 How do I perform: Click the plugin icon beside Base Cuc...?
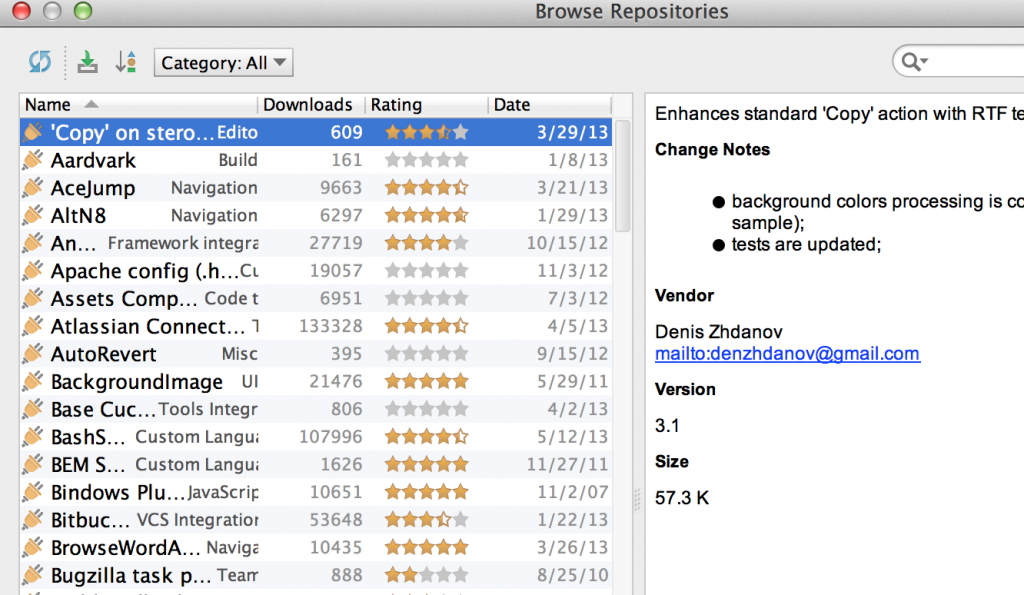[x=33, y=409]
